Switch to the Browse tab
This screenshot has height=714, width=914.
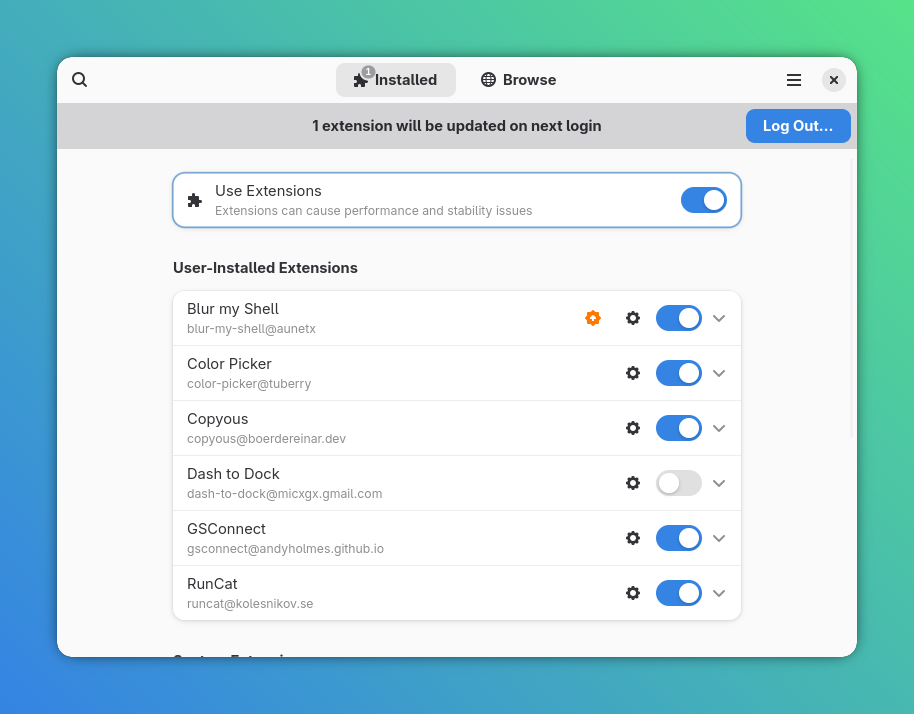coord(518,79)
